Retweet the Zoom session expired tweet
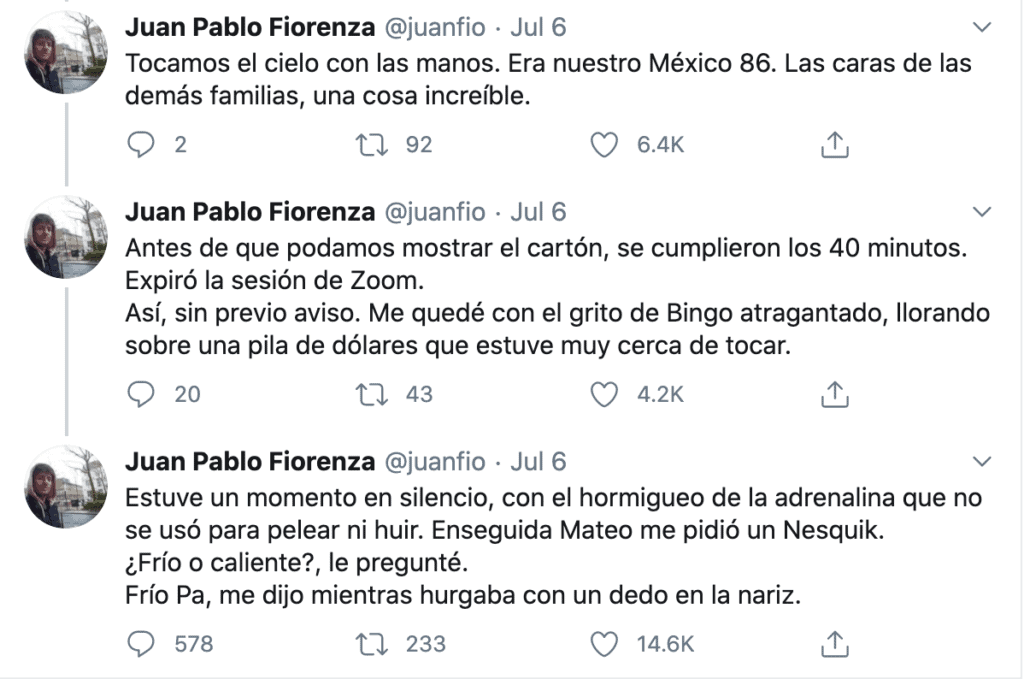1024x679 pixels. (372, 395)
